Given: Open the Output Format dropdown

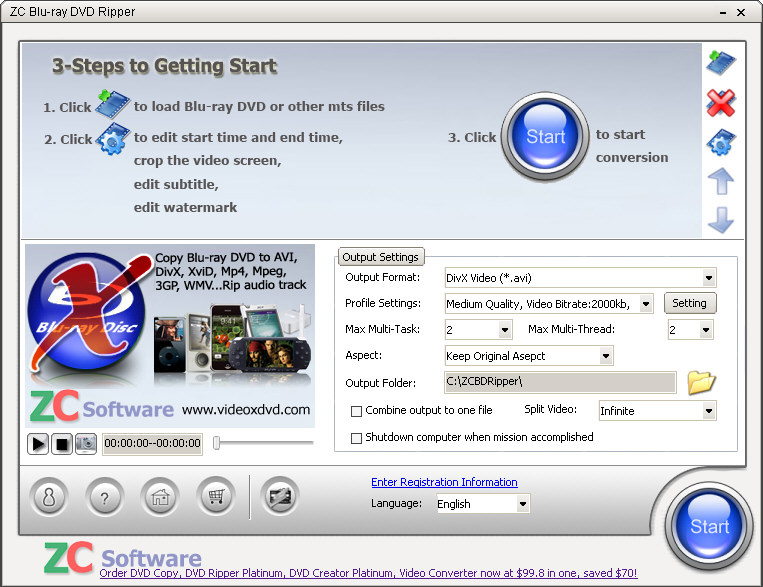Looking at the screenshot, I should click(708, 278).
